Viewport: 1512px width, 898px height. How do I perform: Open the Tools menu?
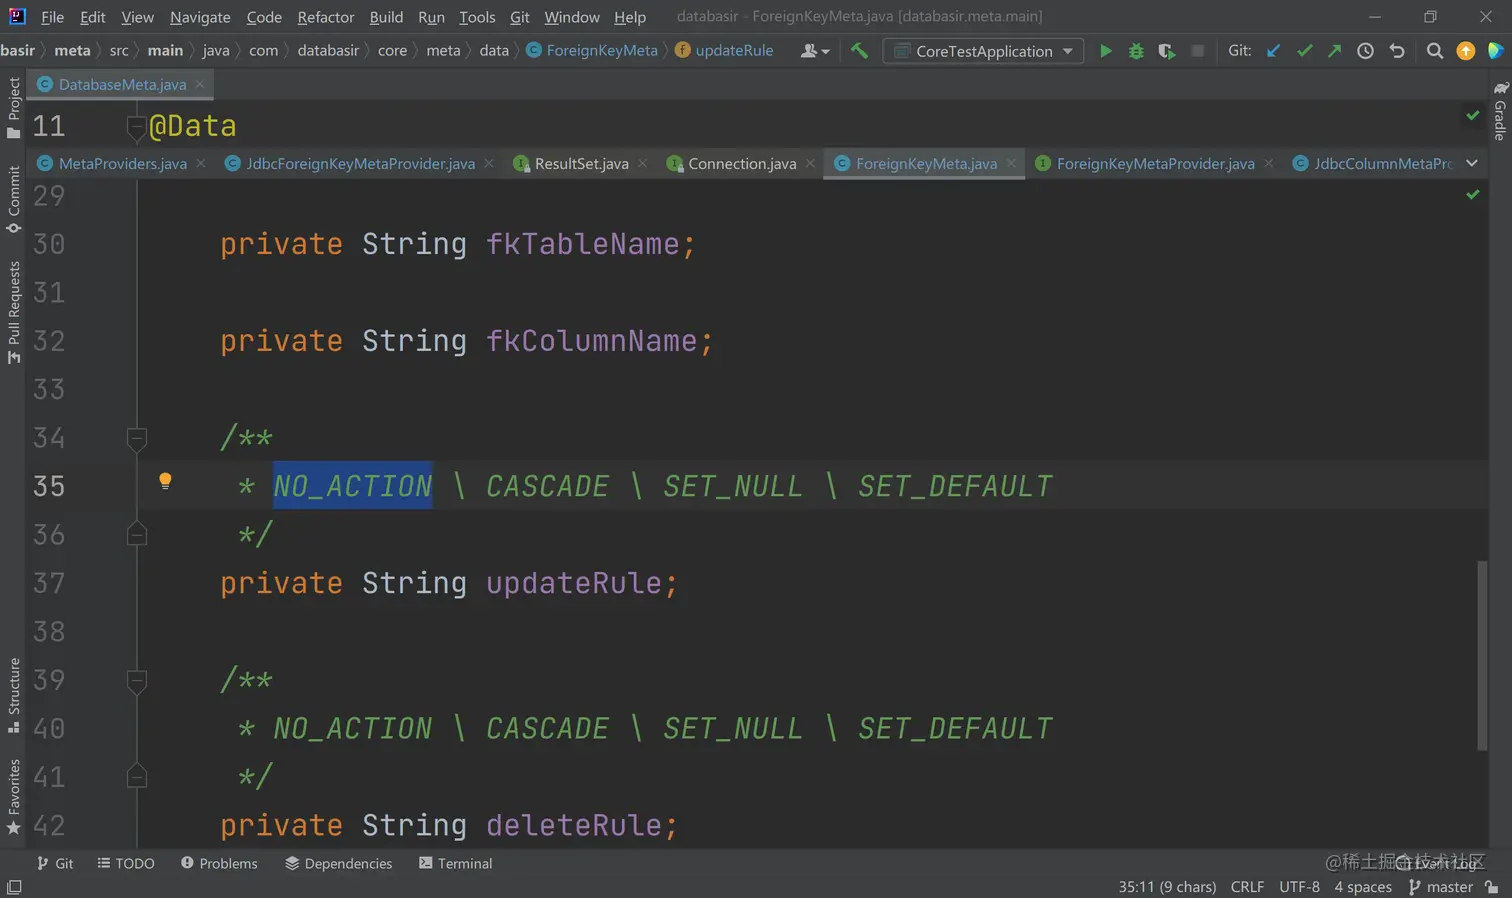477,17
